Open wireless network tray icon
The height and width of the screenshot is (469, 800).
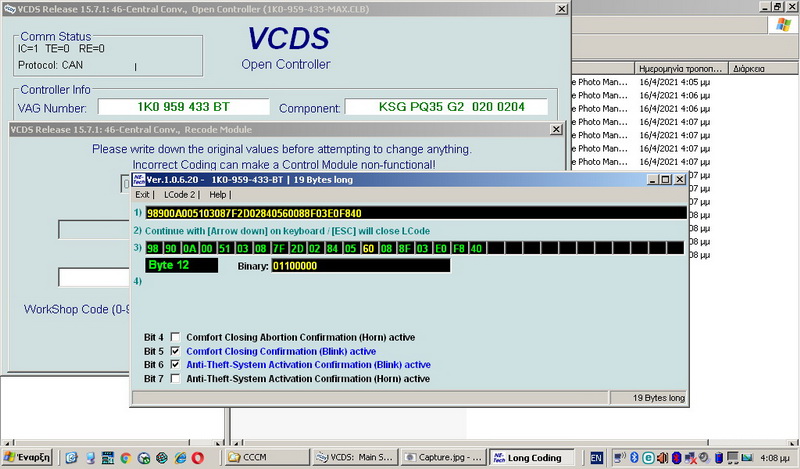pyautogui.click(x=620, y=458)
